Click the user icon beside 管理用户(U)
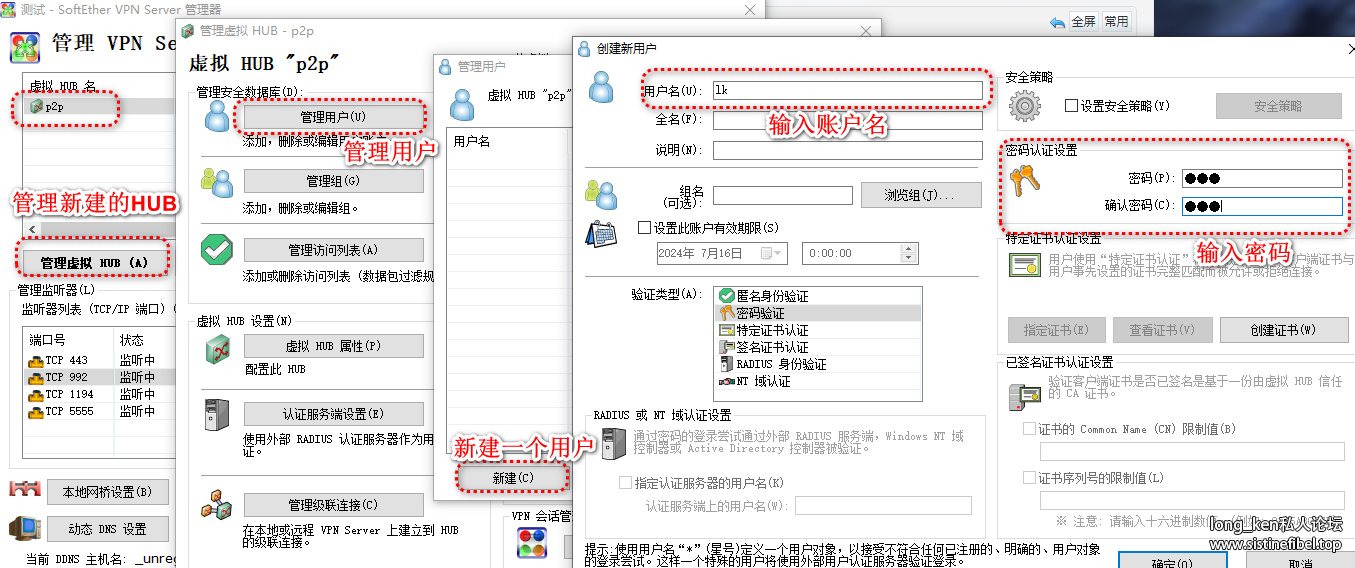The width and height of the screenshot is (1355, 568). (x=217, y=117)
